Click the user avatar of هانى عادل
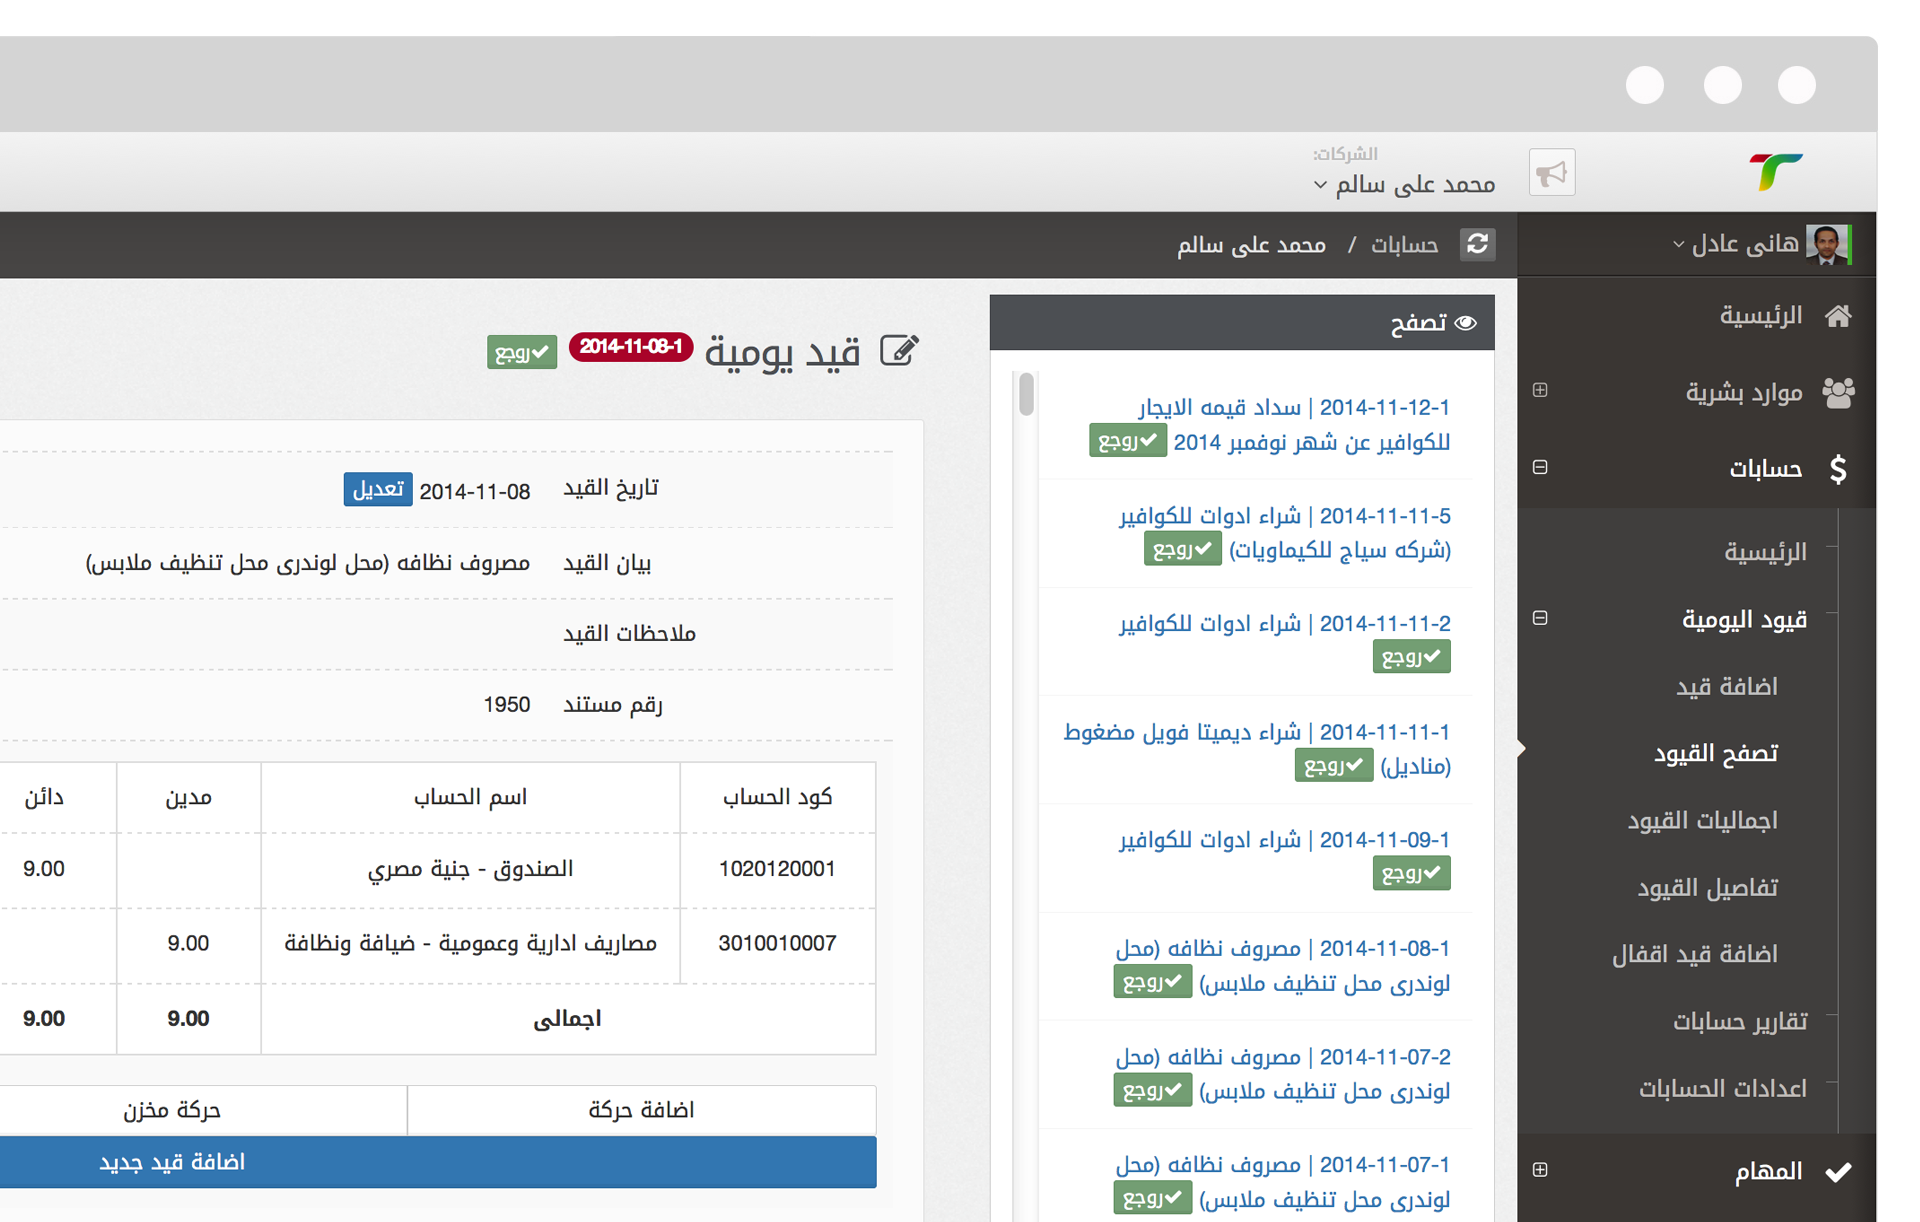The height and width of the screenshot is (1222, 1920). point(1827,244)
